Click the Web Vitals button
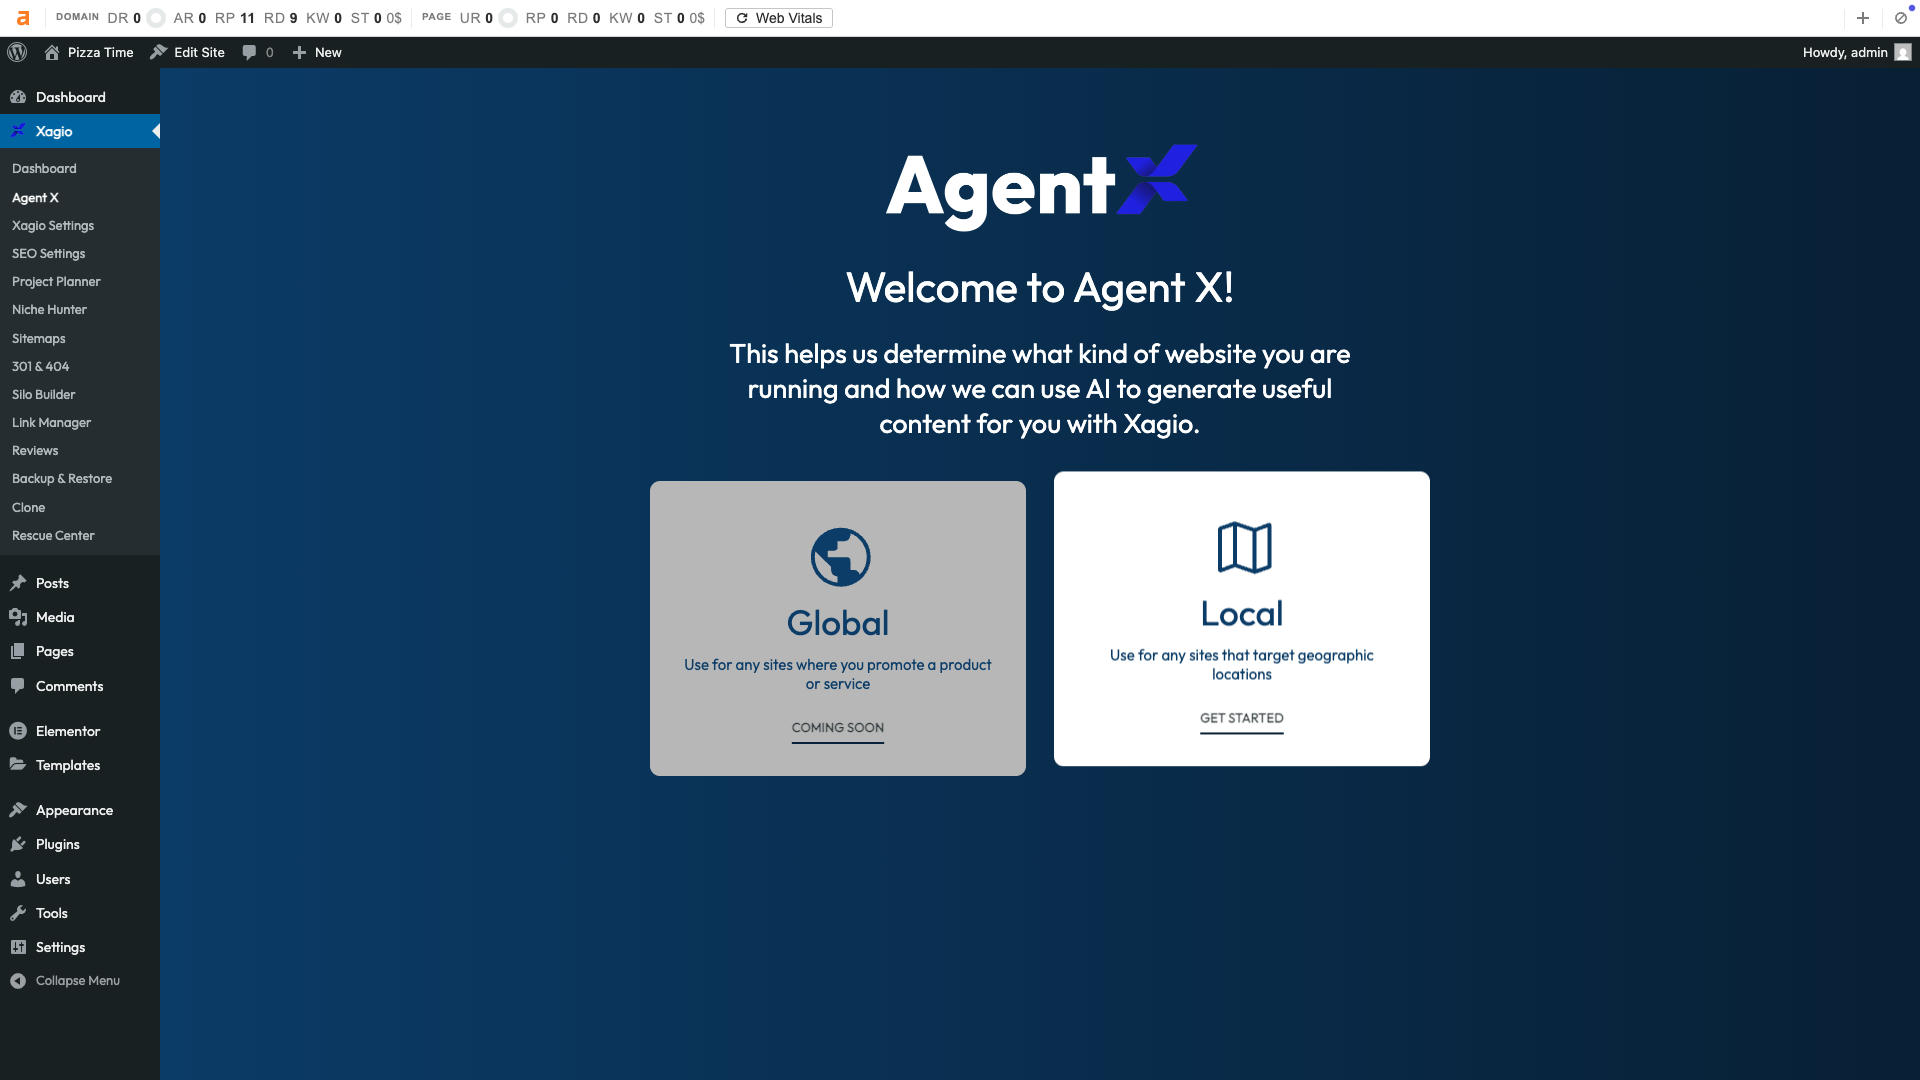1920x1080 pixels. point(778,18)
